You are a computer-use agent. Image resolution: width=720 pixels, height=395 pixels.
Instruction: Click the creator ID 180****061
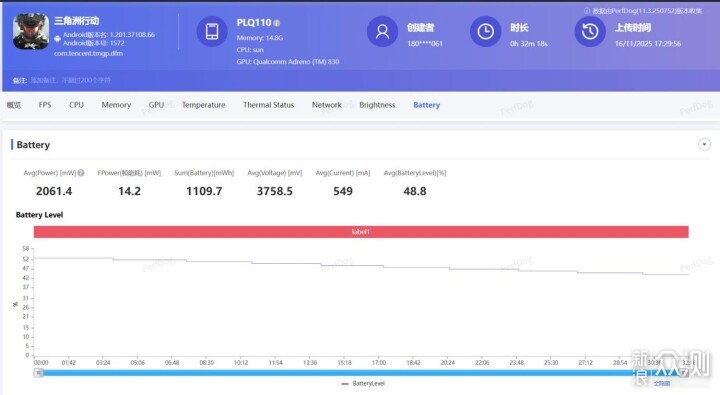click(425, 44)
